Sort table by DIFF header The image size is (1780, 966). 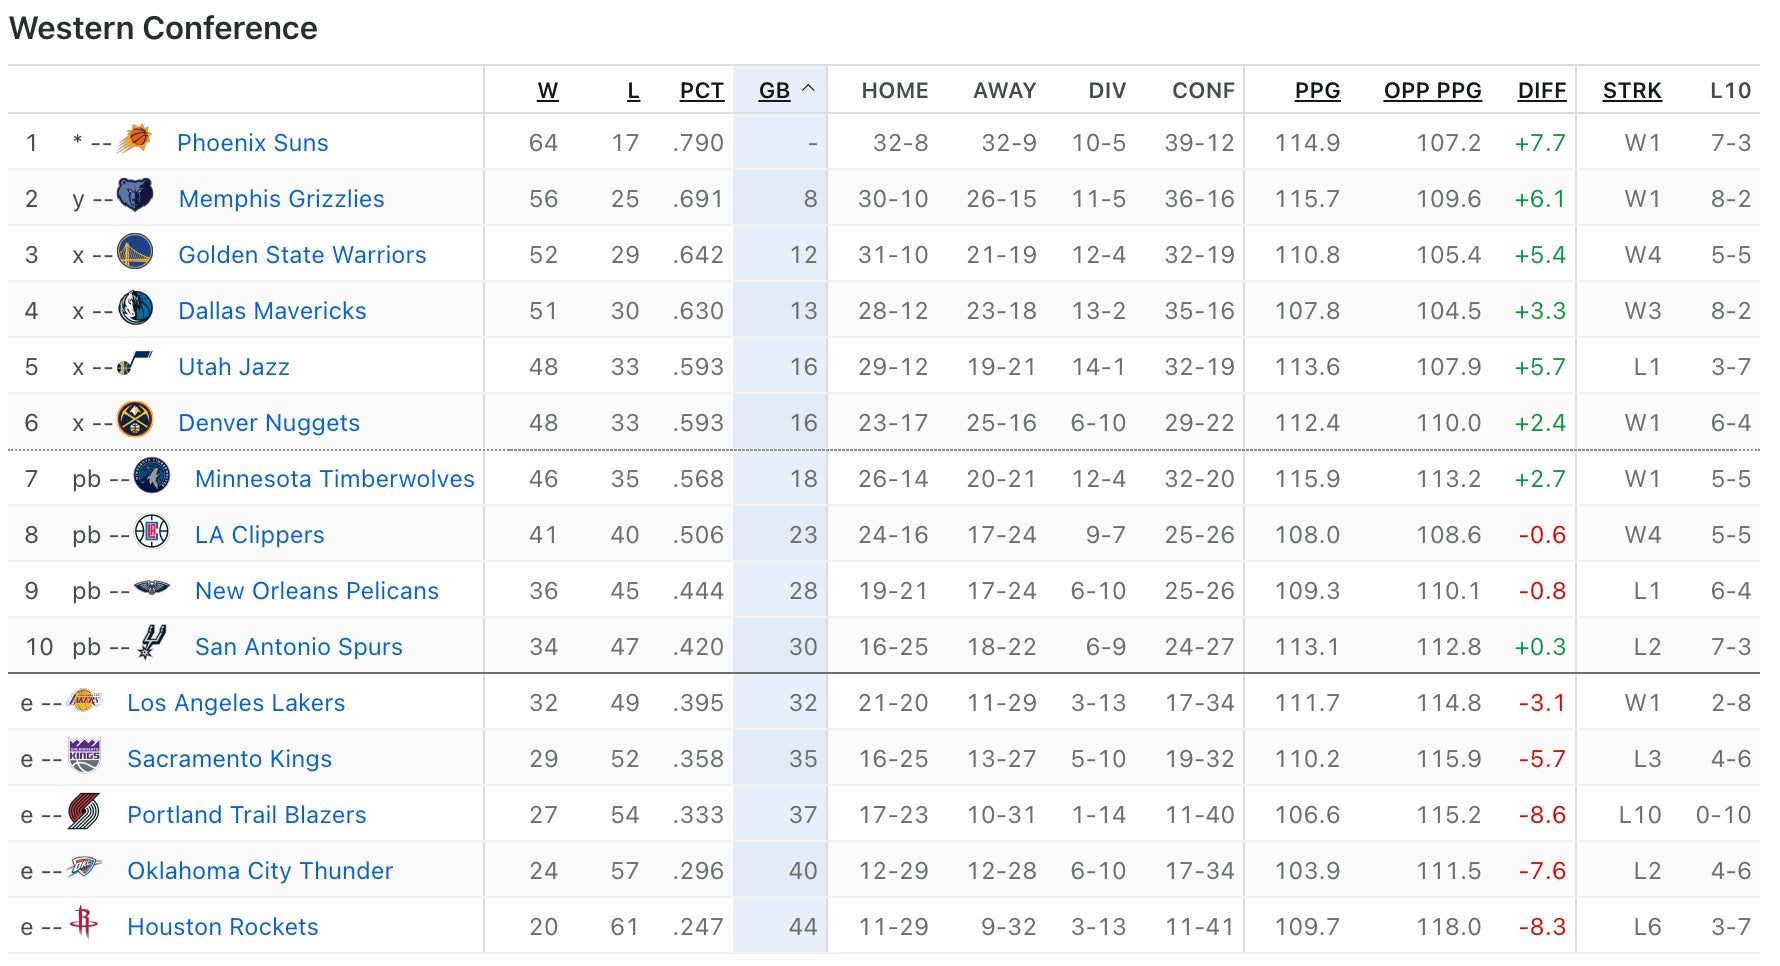(1541, 91)
